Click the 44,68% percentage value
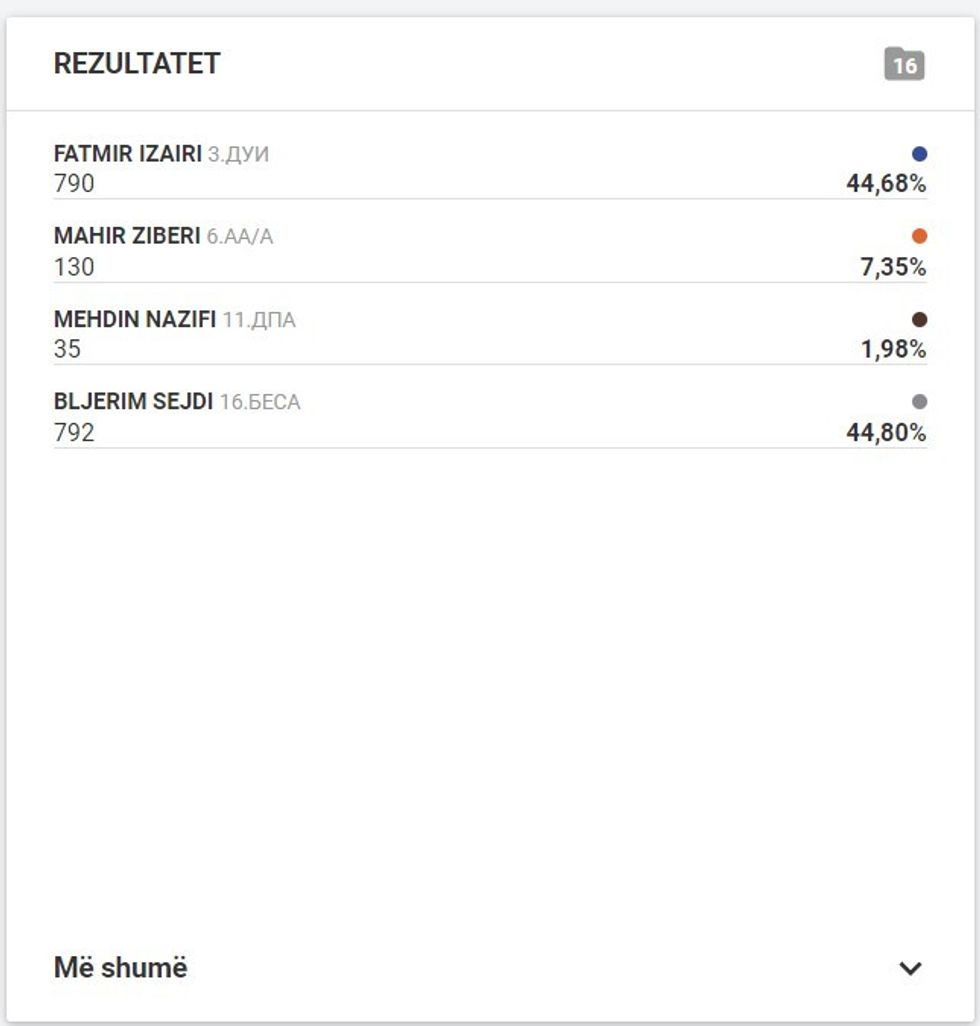 [x=886, y=184]
